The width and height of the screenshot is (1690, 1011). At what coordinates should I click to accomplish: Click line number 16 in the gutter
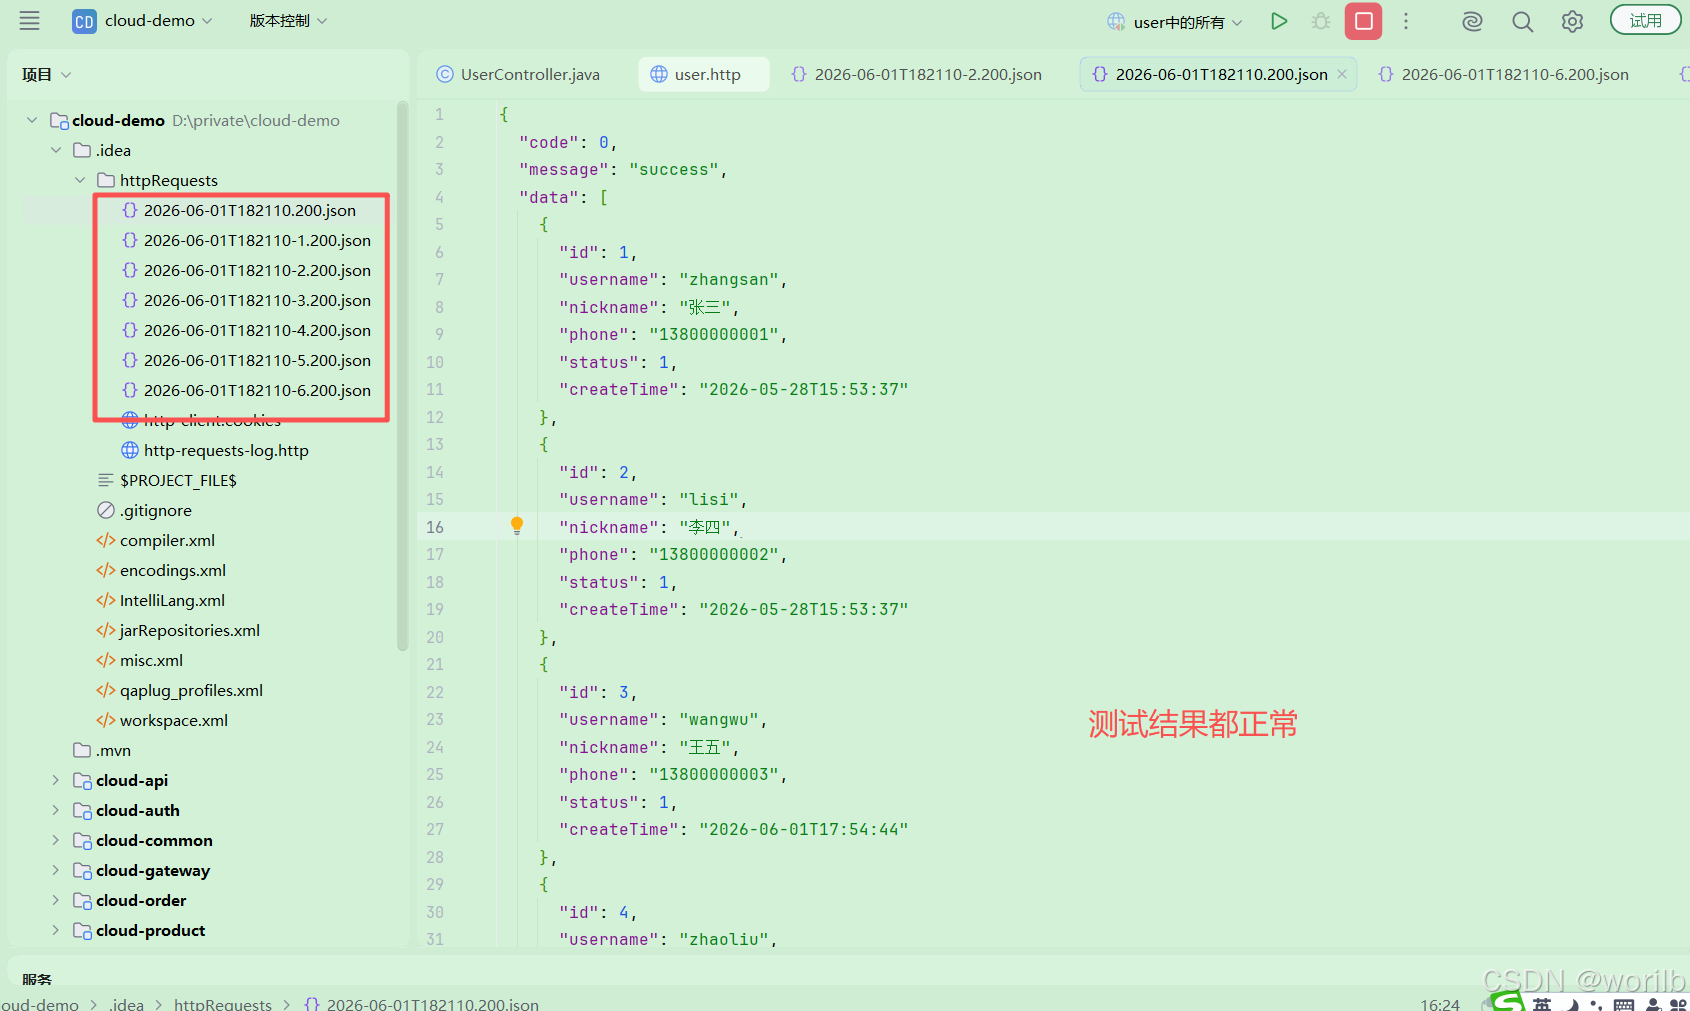click(x=435, y=527)
